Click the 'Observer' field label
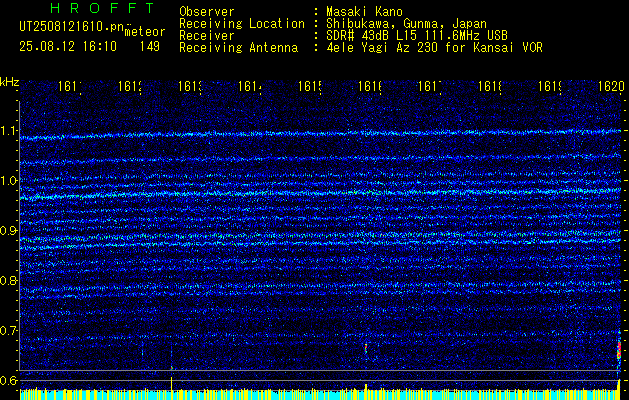The image size is (629, 400). [207, 11]
